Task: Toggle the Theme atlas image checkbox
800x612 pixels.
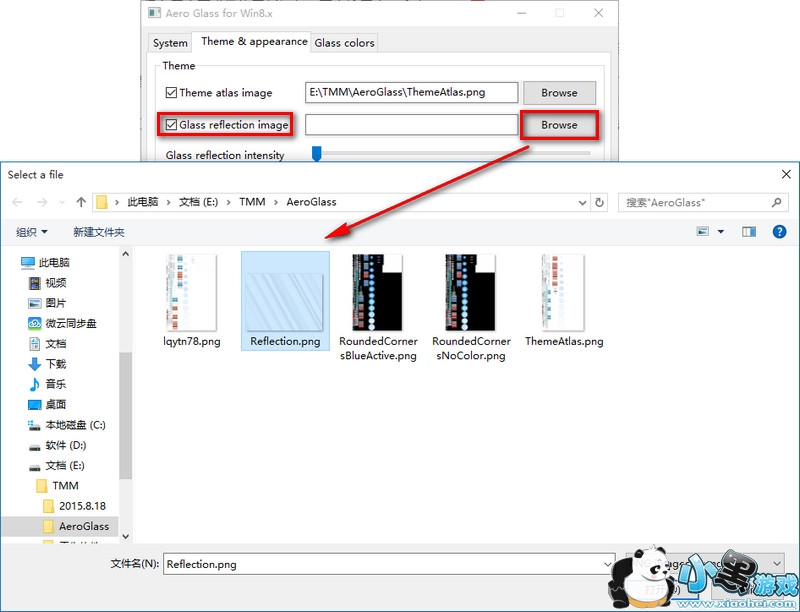Action: pos(171,93)
